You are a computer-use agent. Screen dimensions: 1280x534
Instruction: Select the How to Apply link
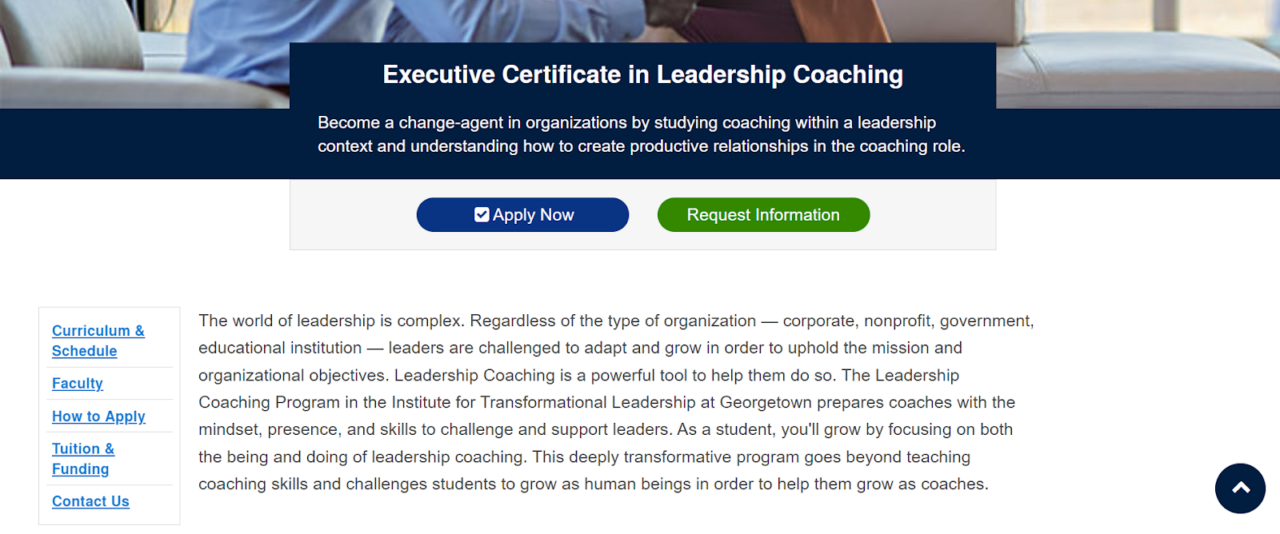98,416
